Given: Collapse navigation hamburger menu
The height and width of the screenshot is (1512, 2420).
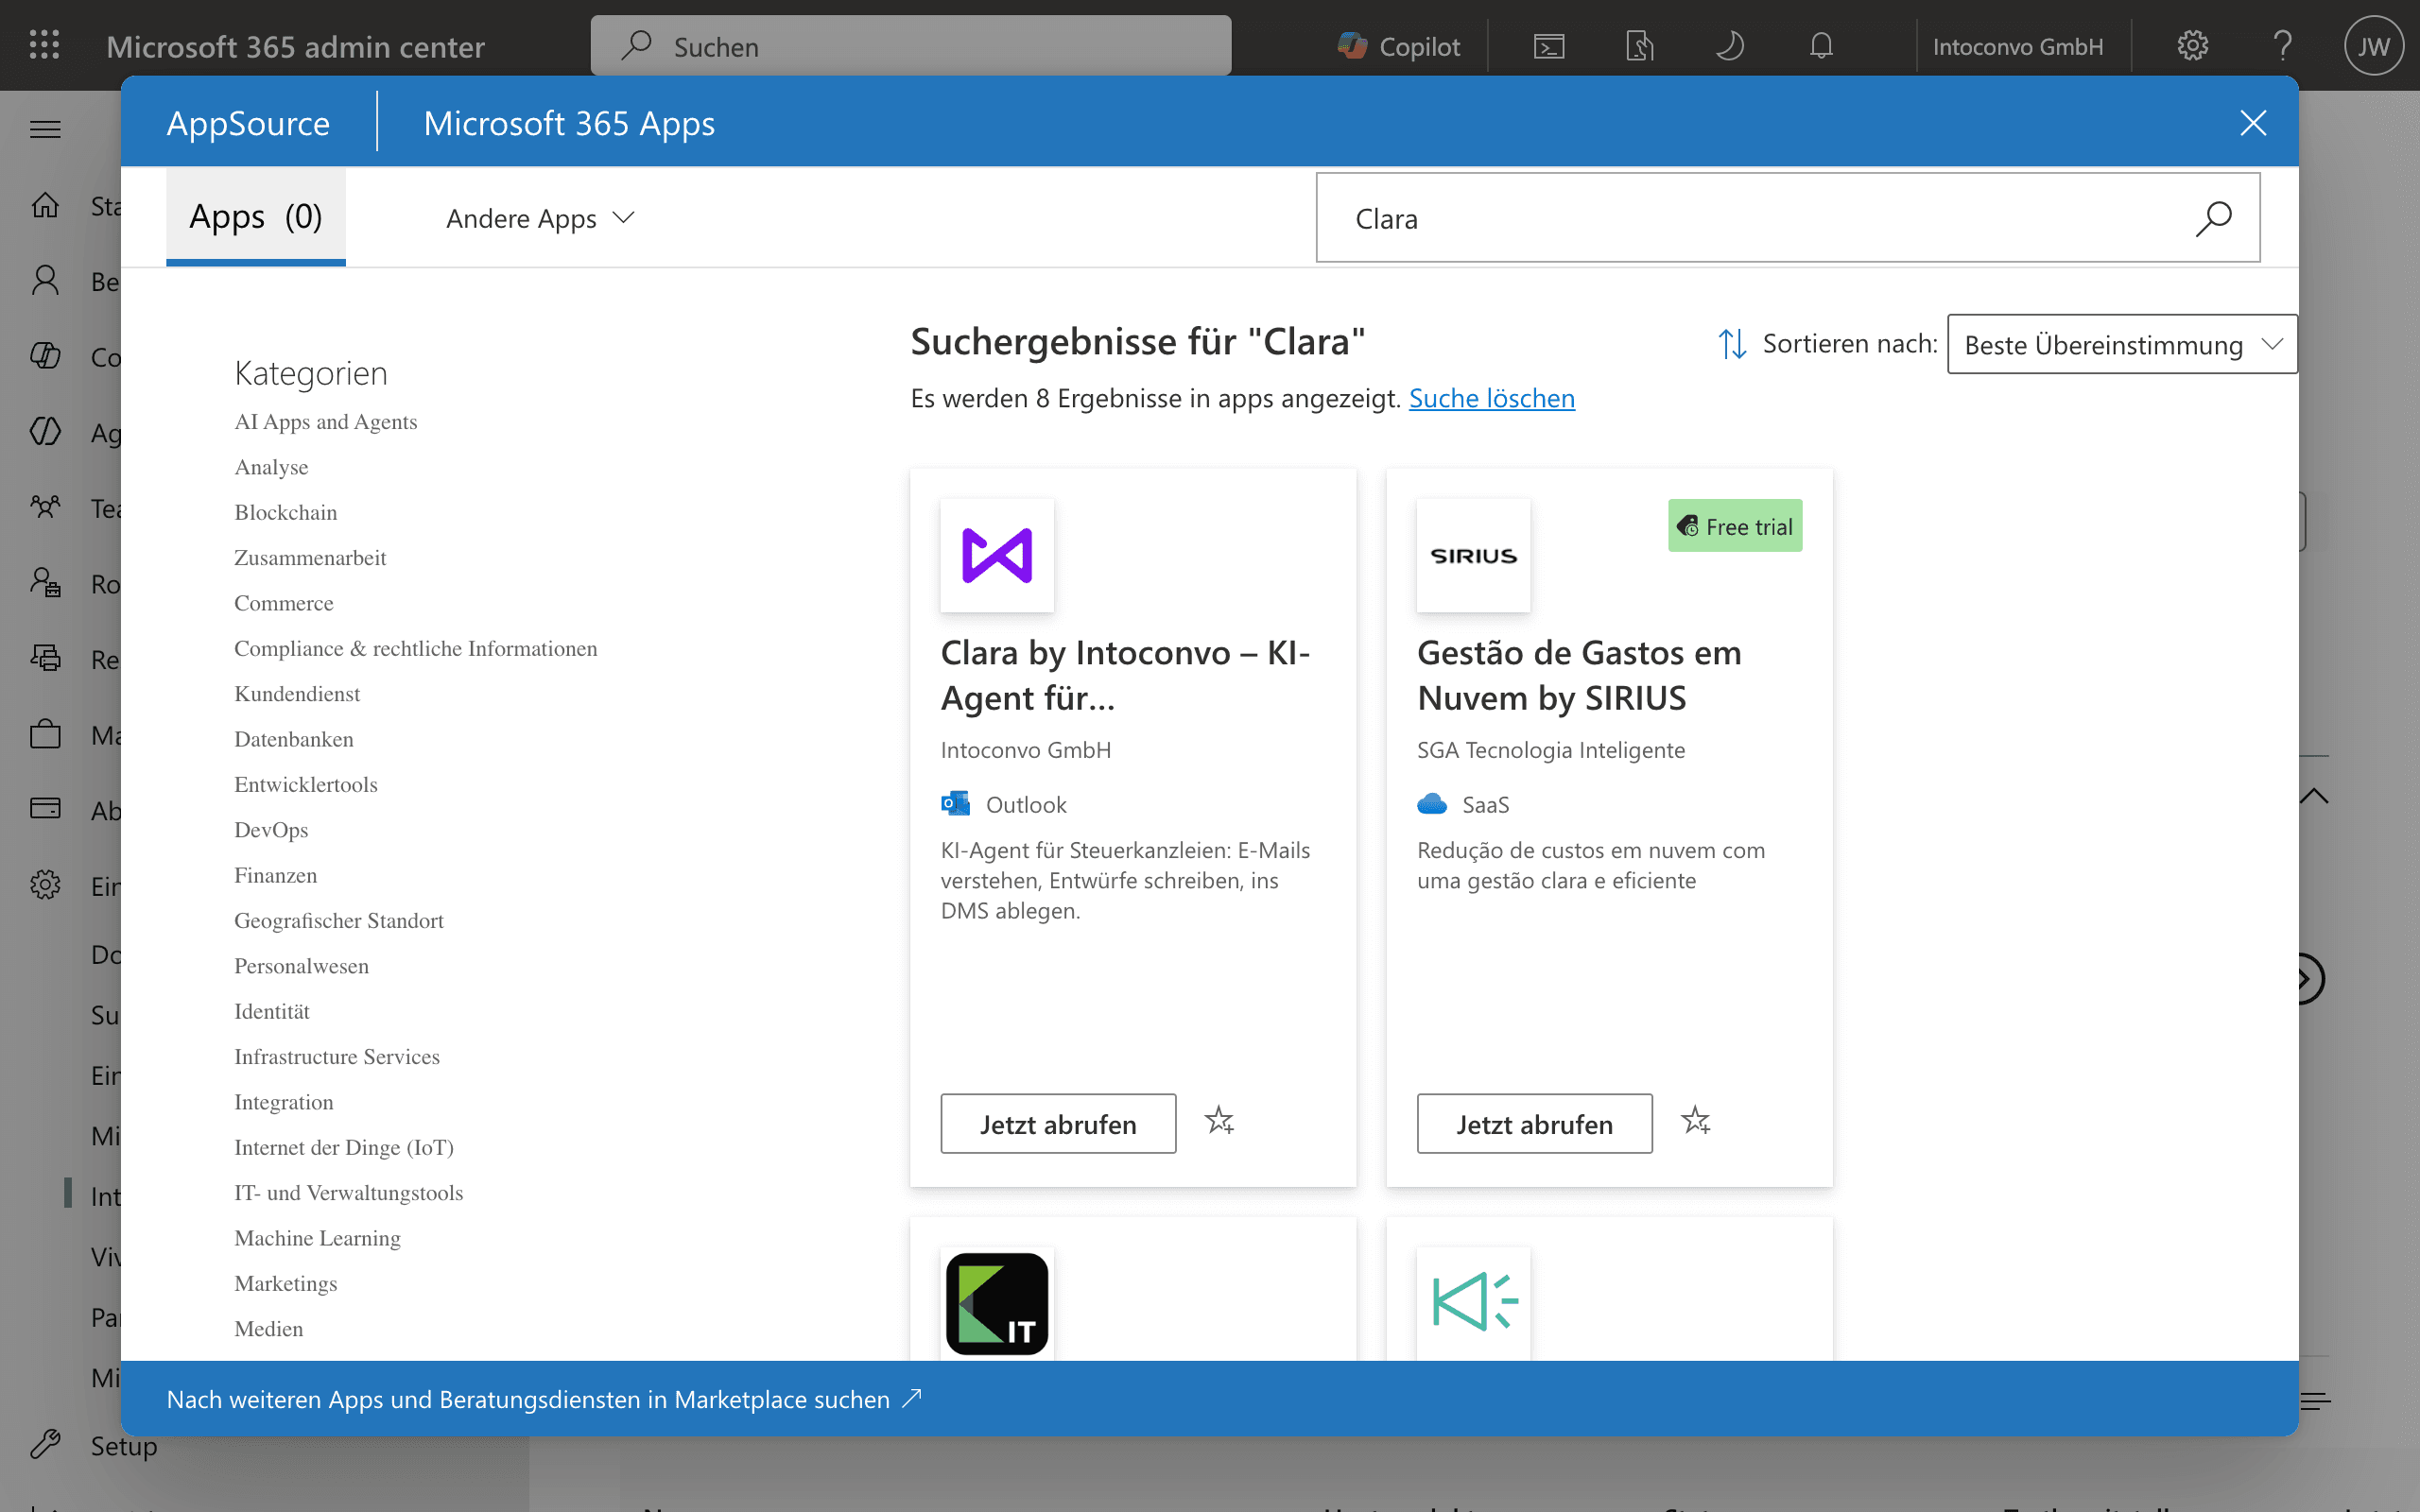Looking at the screenshot, I should tap(45, 129).
